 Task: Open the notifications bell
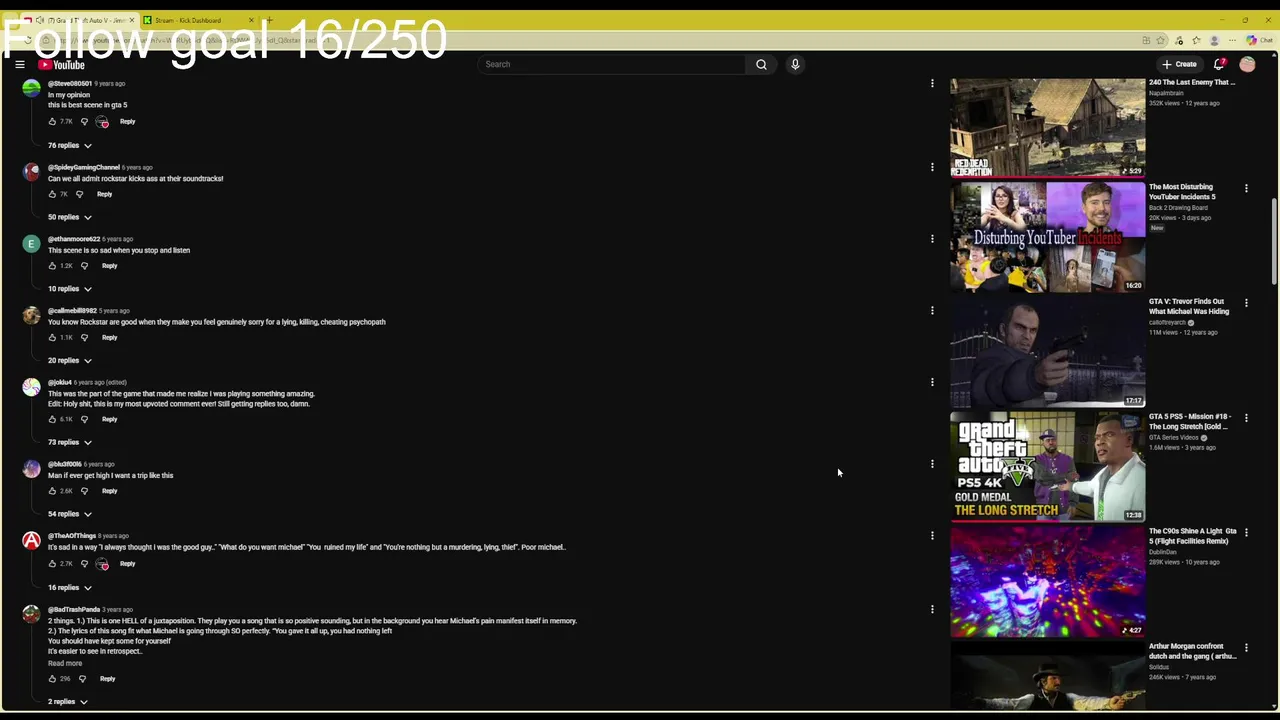(x=1219, y=64)
